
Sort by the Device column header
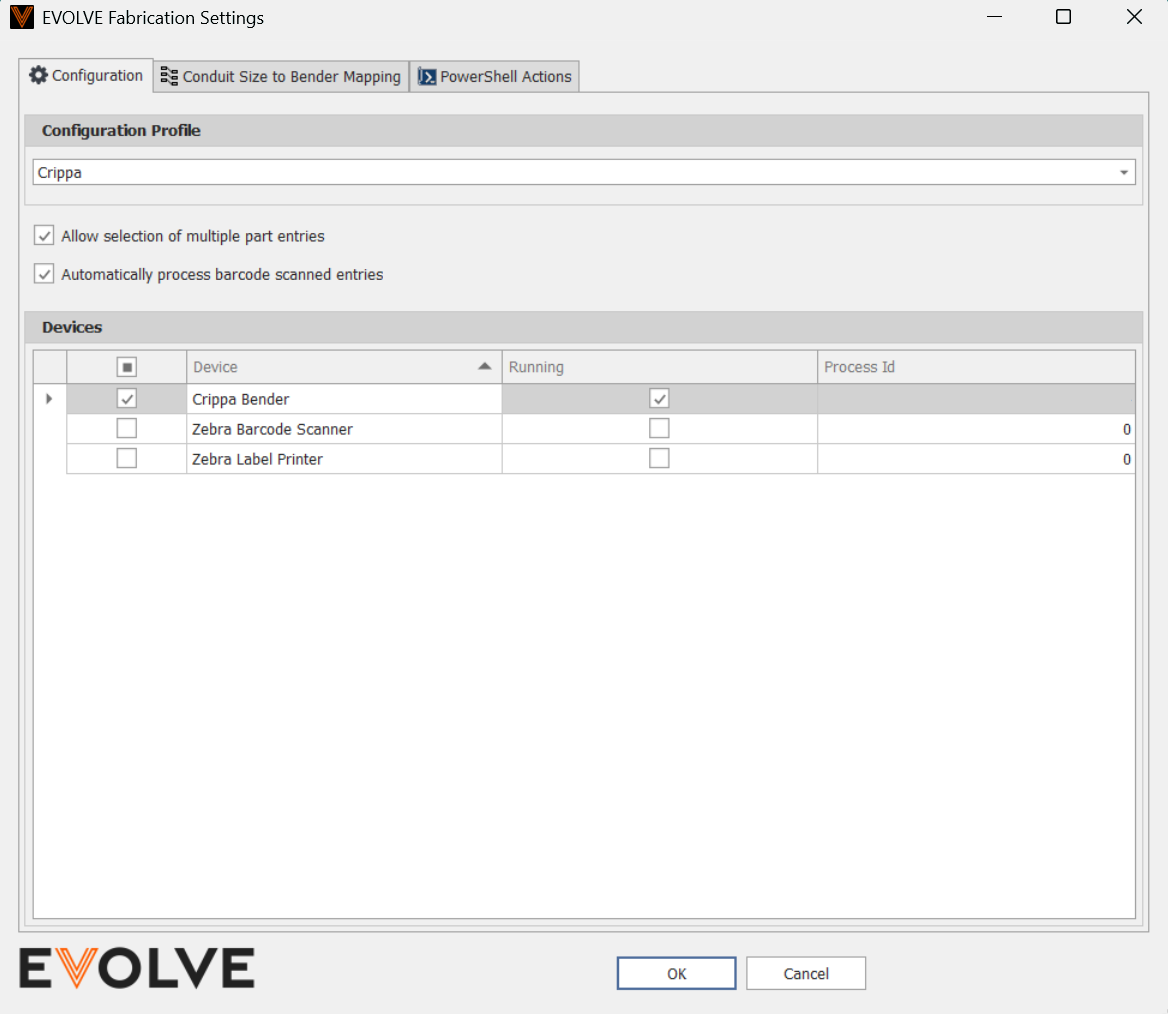click(x=344, y=367)
